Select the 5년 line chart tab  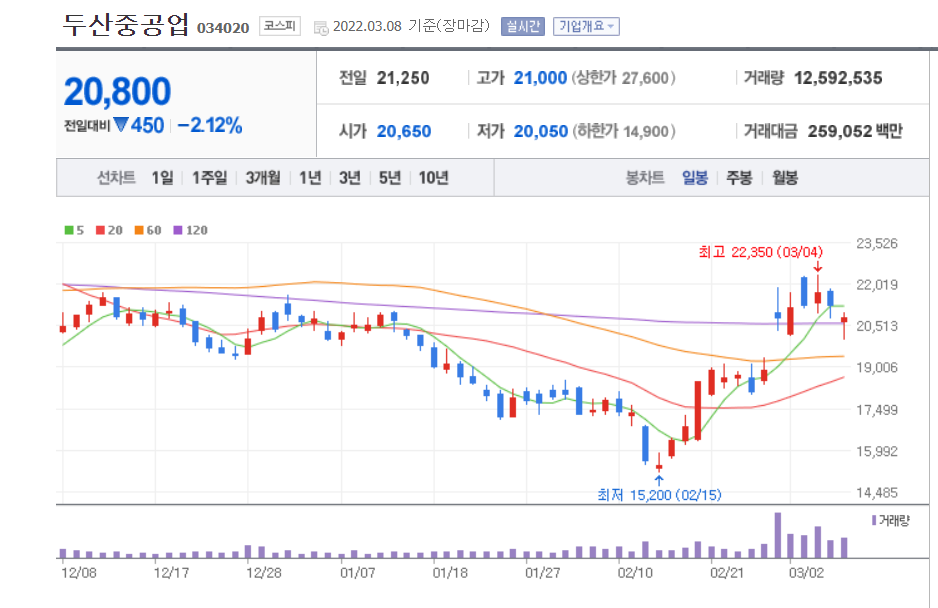coord(390,178)
